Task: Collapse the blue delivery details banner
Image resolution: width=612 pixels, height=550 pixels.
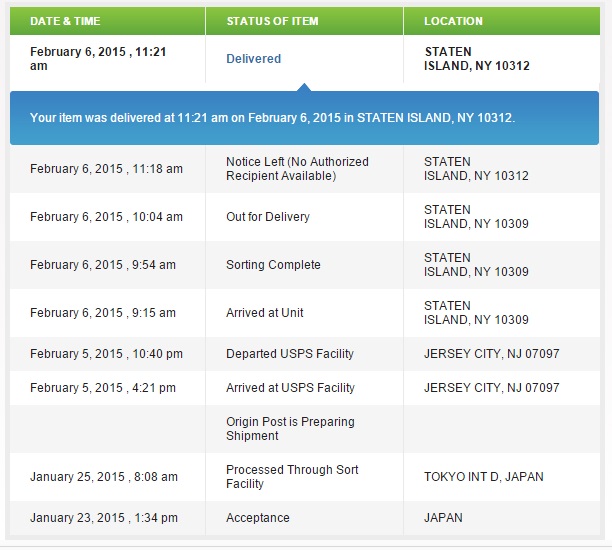Action: click(304, 118)
